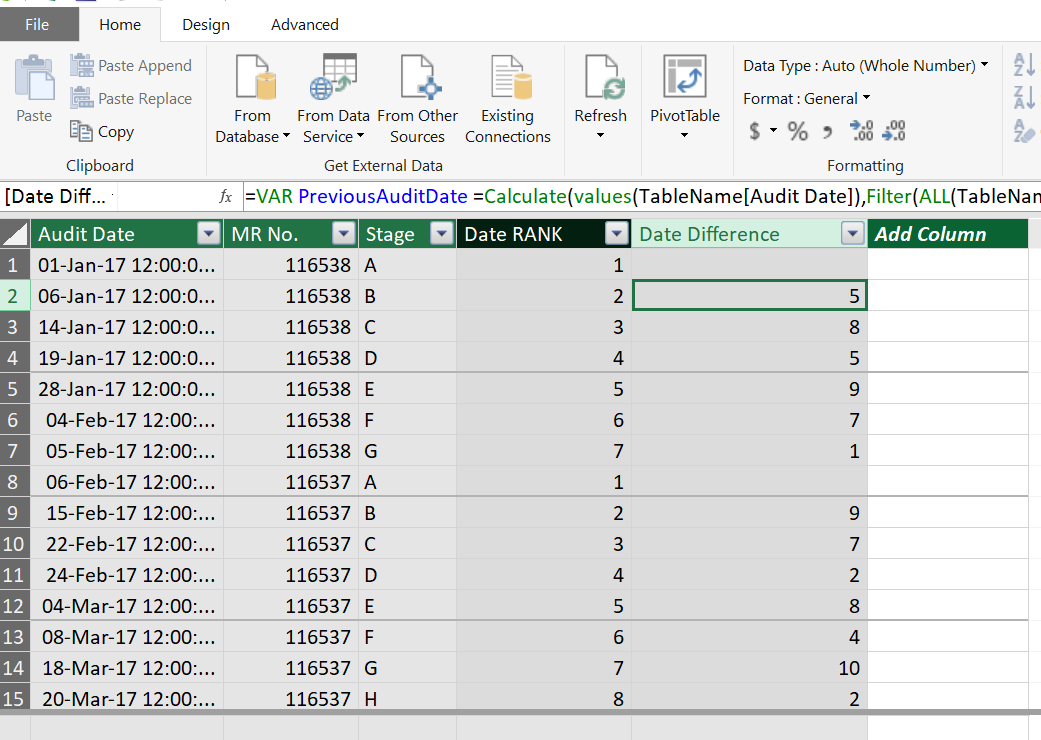Open MR No. column filter dropdown

point(344,234)
